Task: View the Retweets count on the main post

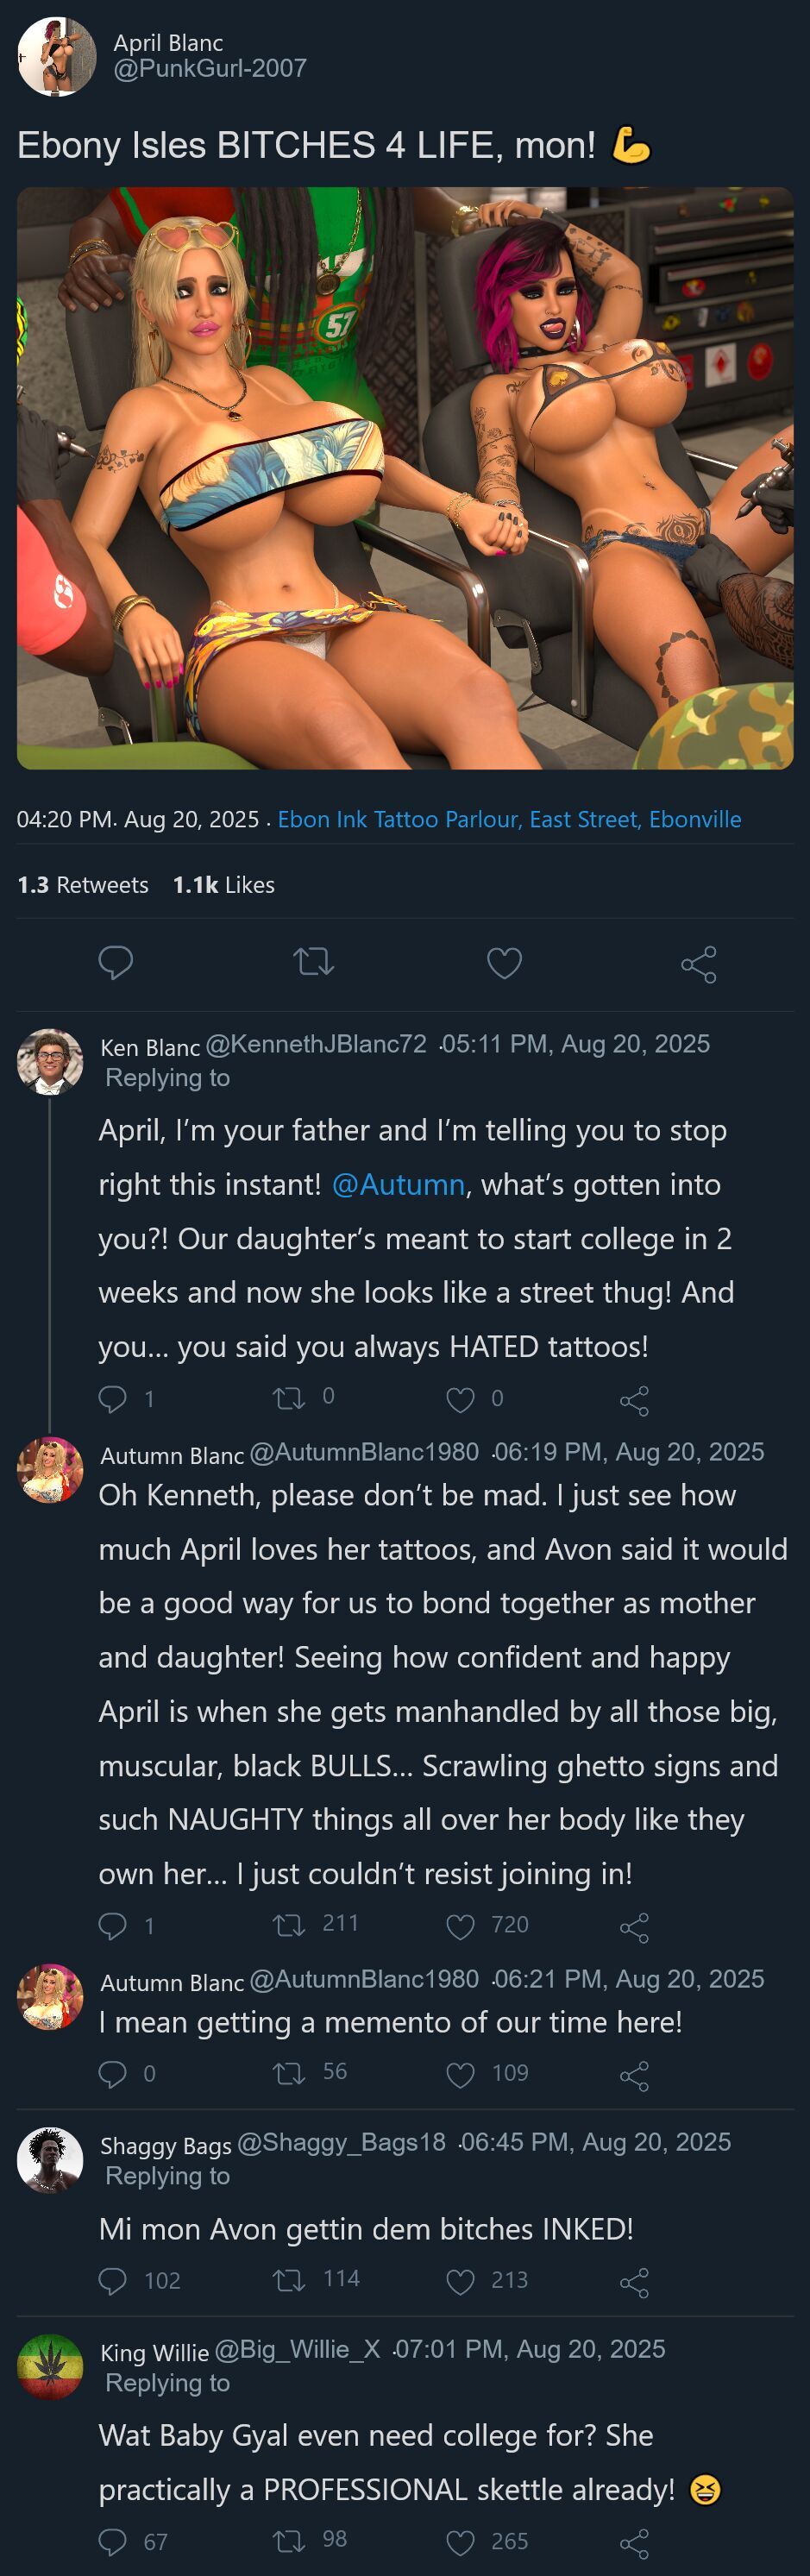Action: 83,885
